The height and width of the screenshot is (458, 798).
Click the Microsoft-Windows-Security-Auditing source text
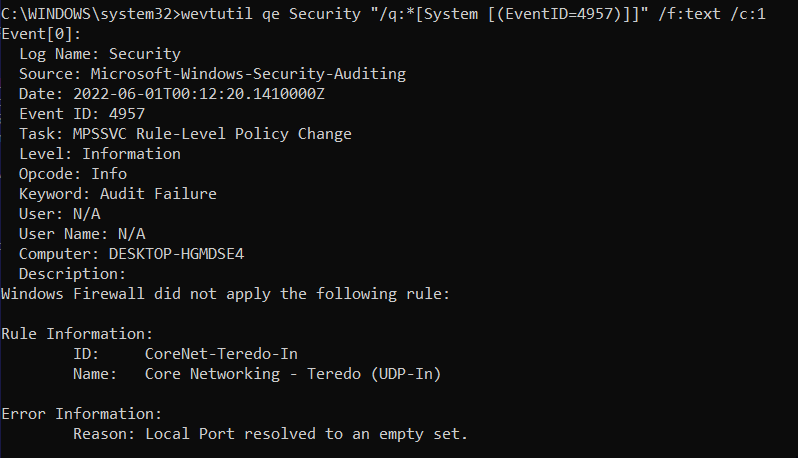coord(248,74)
